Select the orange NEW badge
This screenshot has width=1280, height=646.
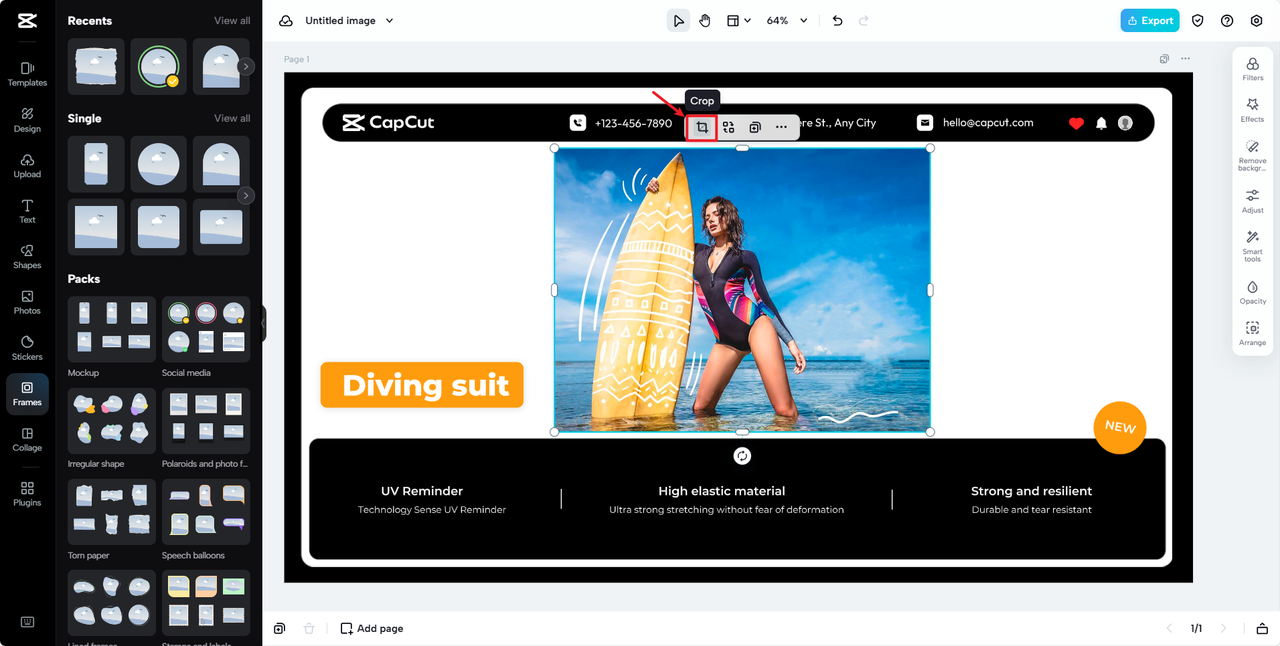point(1120,427)
